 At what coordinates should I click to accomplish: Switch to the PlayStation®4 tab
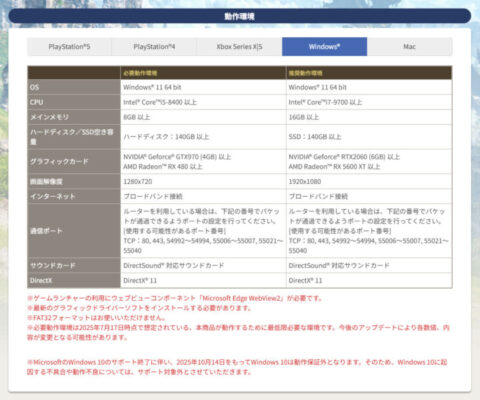(x=154, y=47)
